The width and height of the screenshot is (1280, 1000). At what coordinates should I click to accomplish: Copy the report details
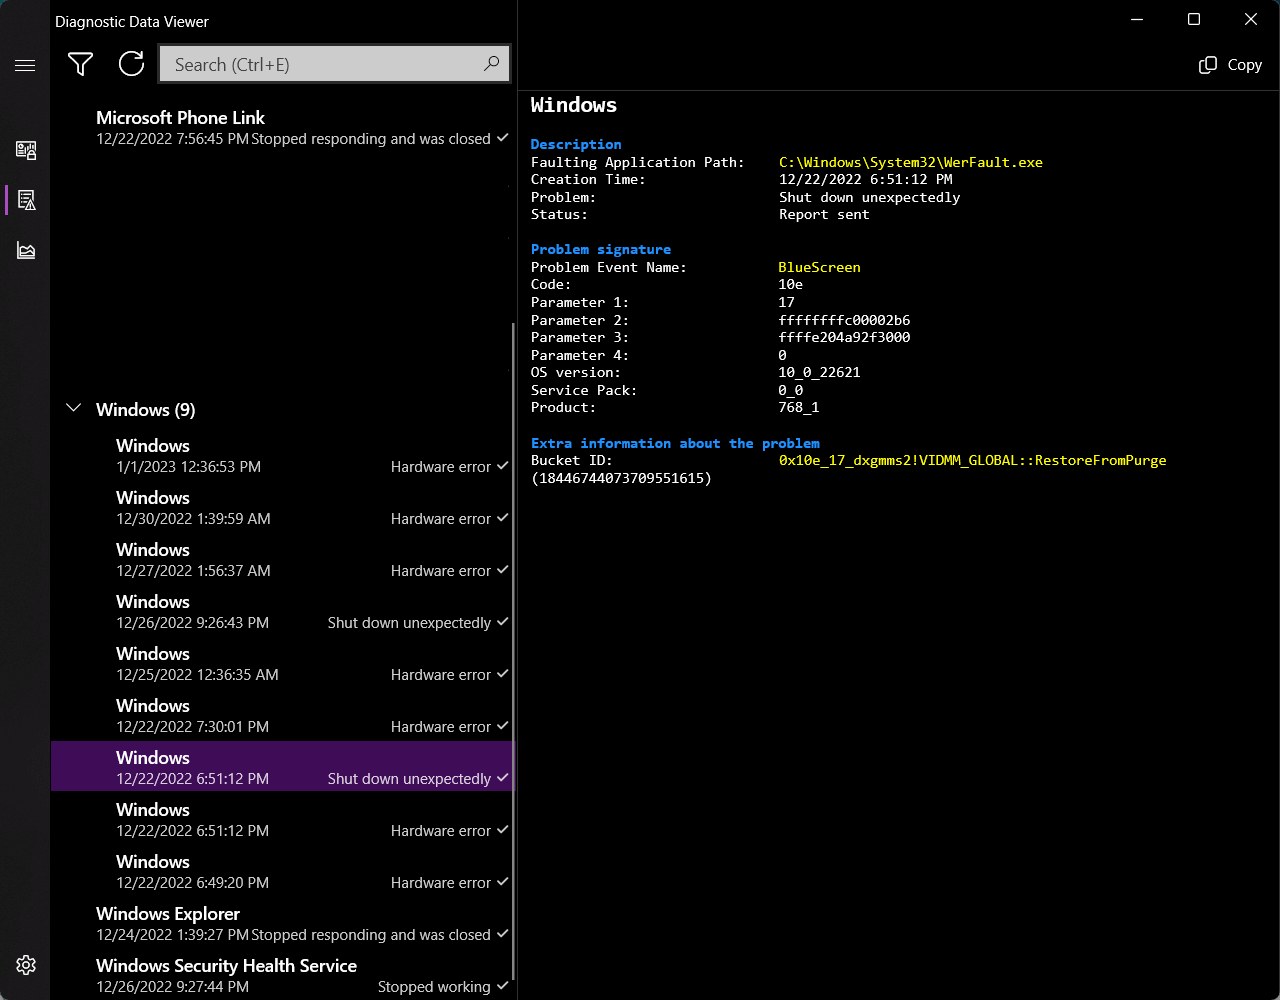click(1231, 65)
